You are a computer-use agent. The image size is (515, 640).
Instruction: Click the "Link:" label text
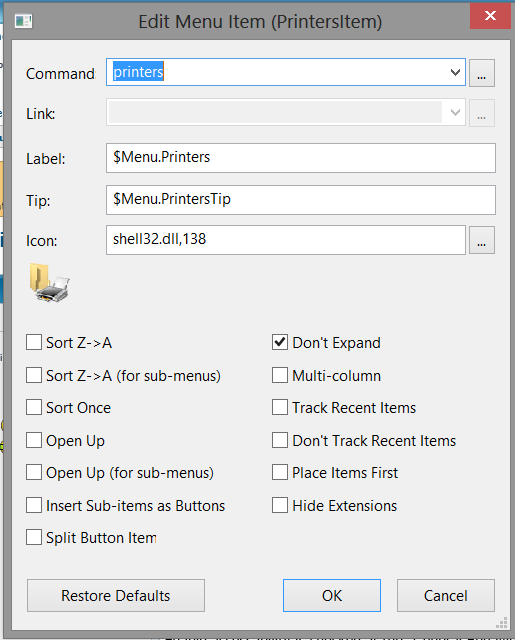pyautogui.click(x=40, y=113)
